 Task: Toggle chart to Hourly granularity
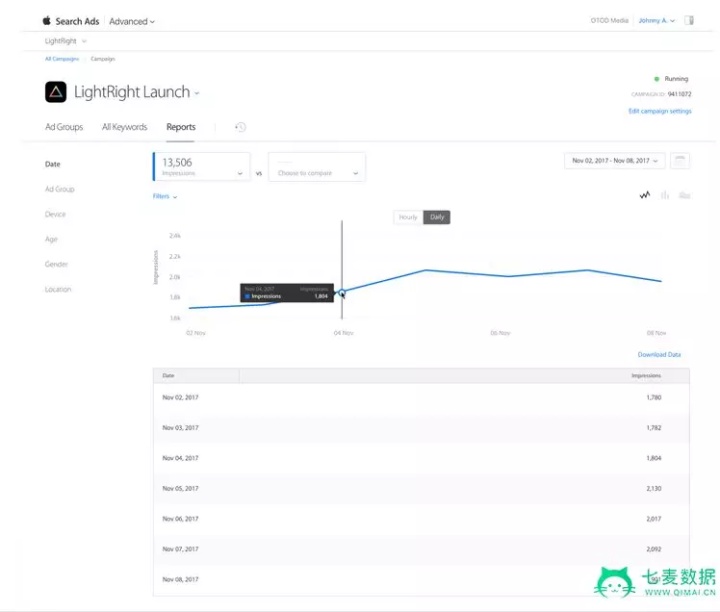point(408,217)
